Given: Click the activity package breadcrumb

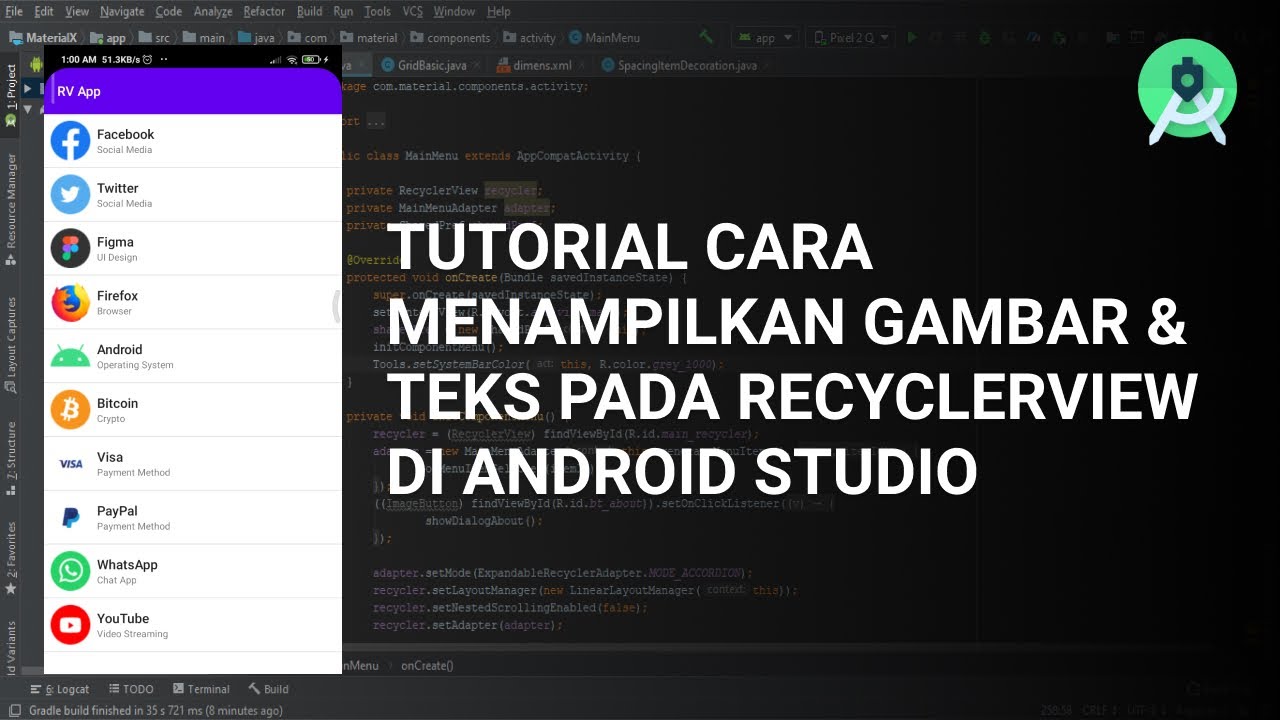Looking at the screenshot, I should click(x=529, y=38).
